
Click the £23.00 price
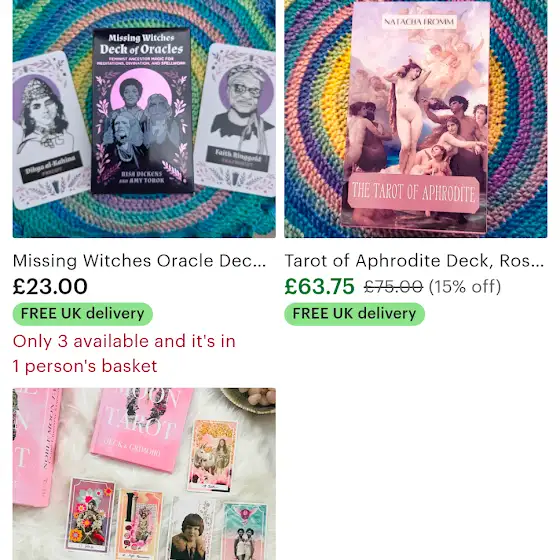[x=50, y=286]
